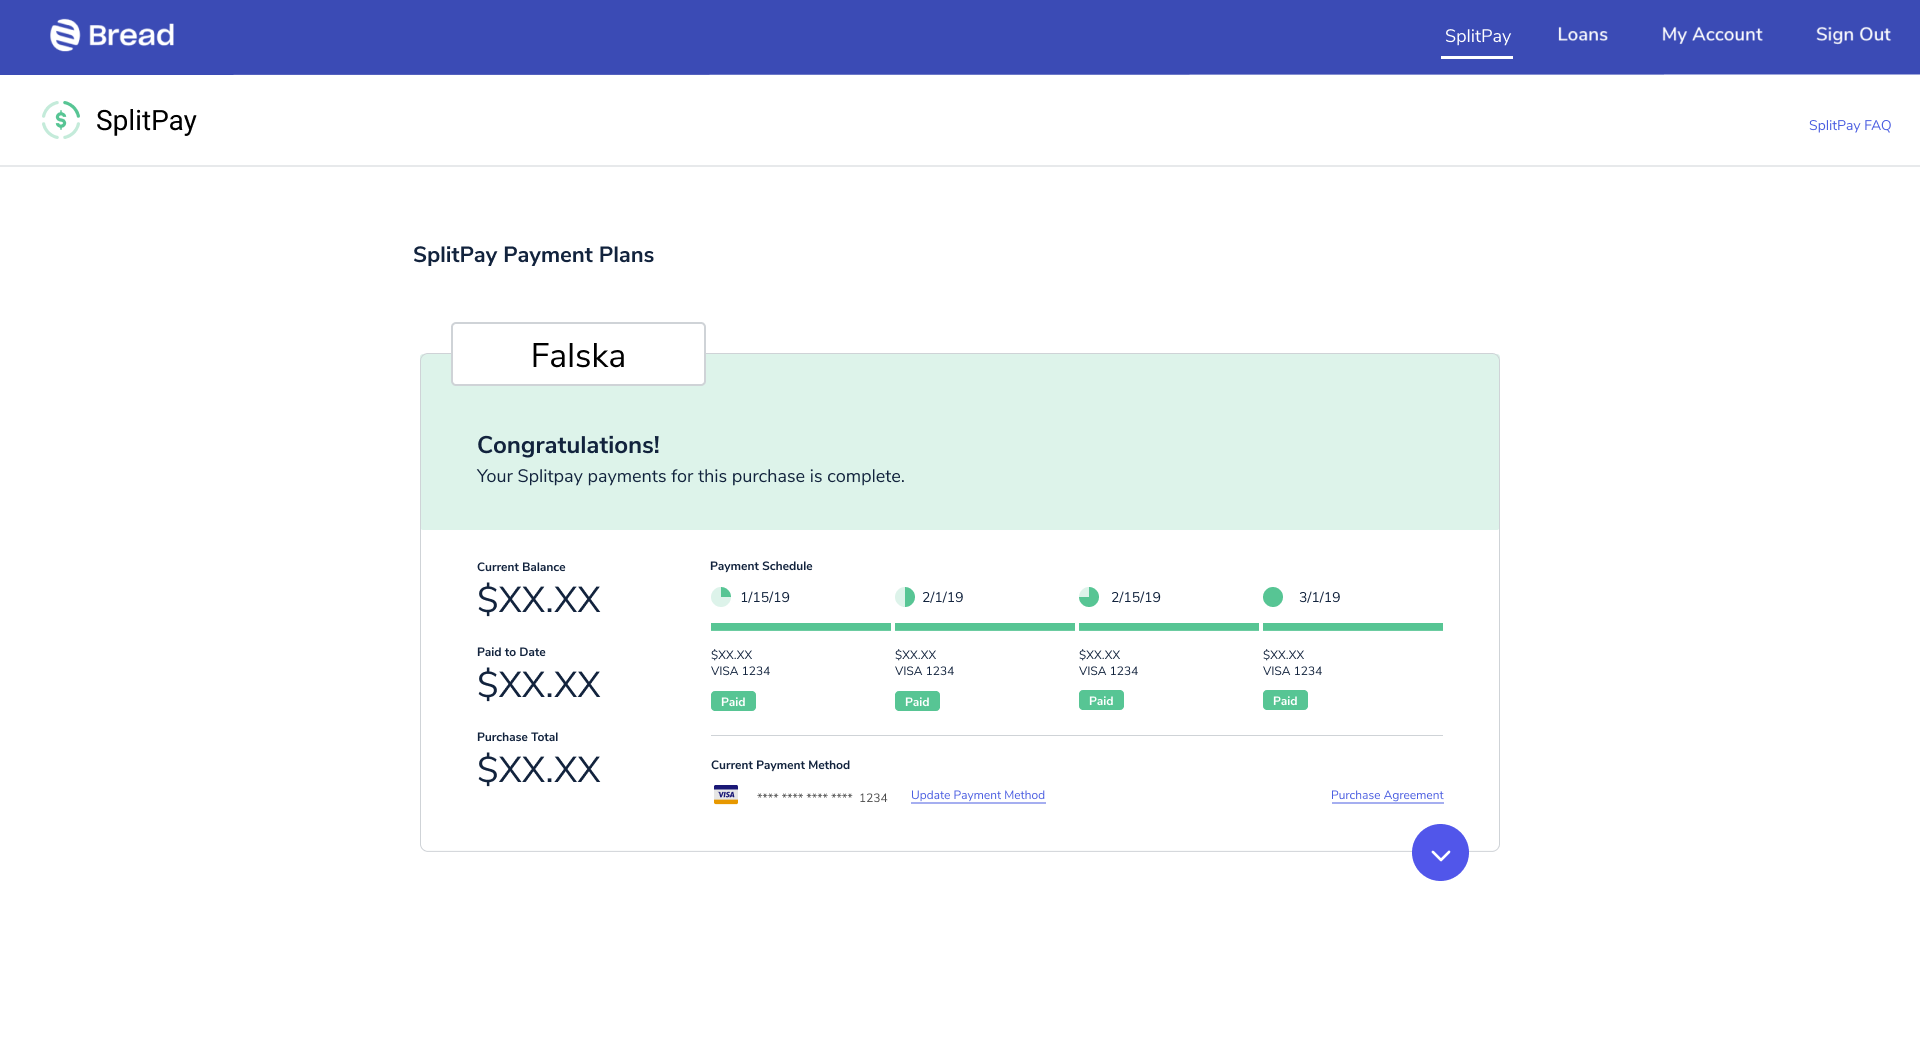Open the Loans navigation item
The width and height of the screenshot is (1920, 1057).
click(x=1582, y=35)
